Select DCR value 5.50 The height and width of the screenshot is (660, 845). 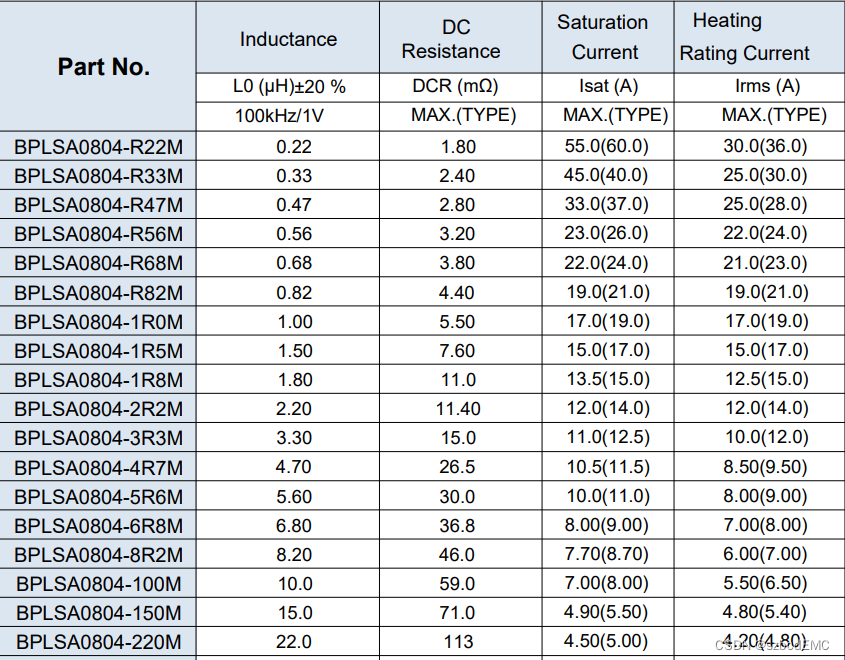click(457, 322)
